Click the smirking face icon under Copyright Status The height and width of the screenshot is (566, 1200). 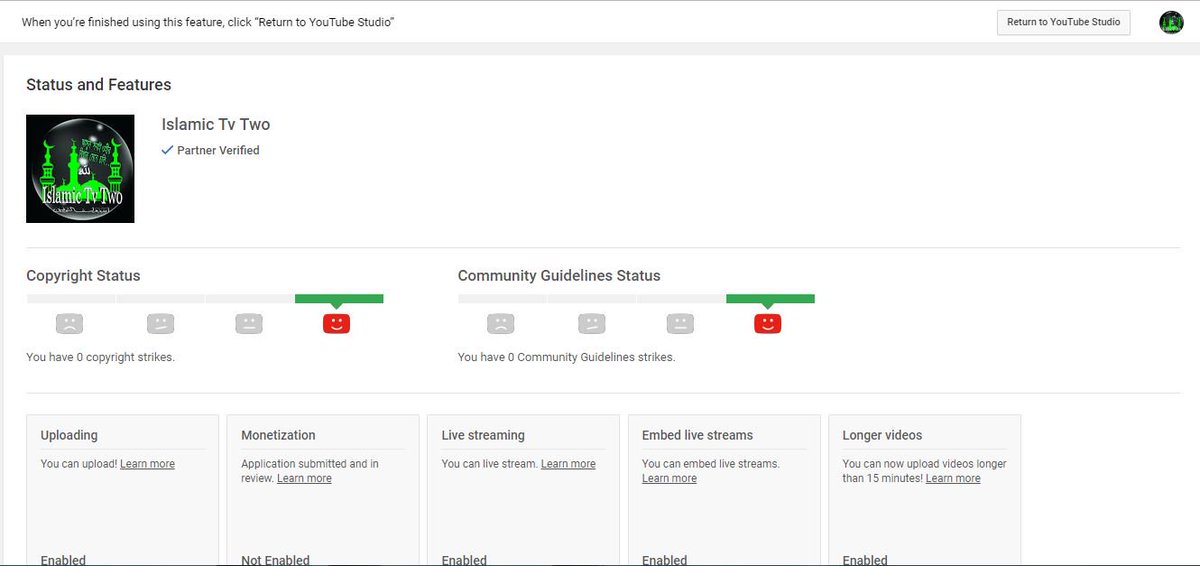[160, 323]
